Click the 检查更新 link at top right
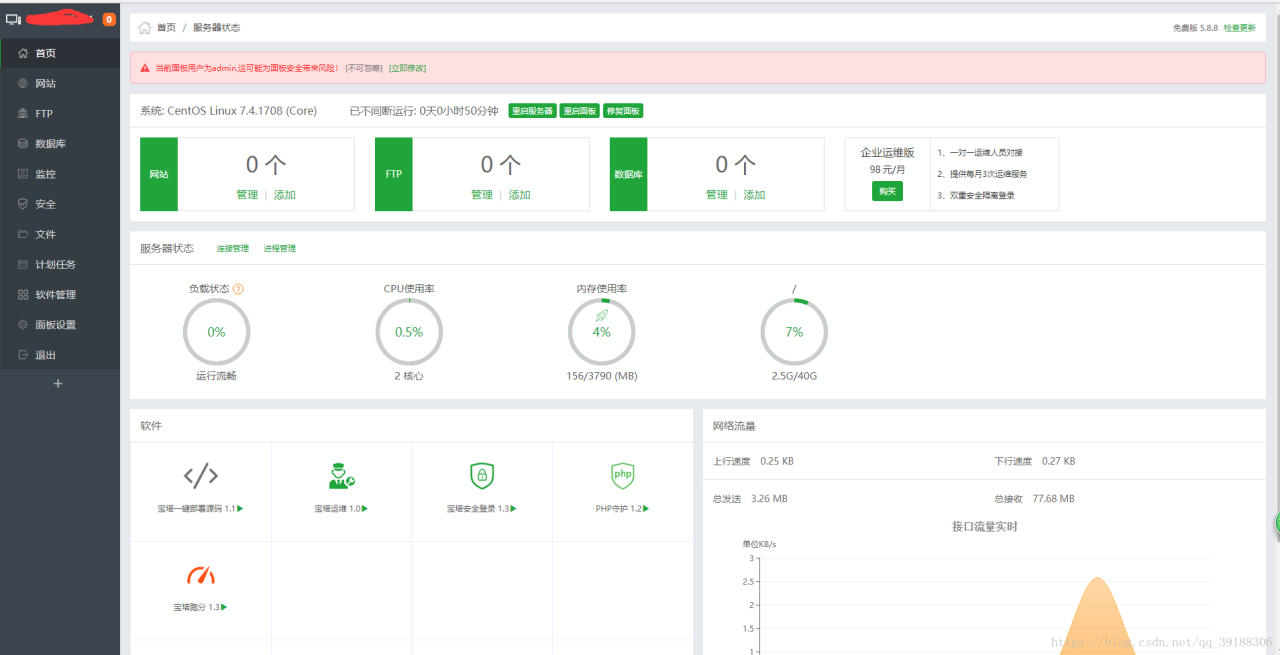The width and height of the screenshot is (1280, 655). coord(1239,28)
